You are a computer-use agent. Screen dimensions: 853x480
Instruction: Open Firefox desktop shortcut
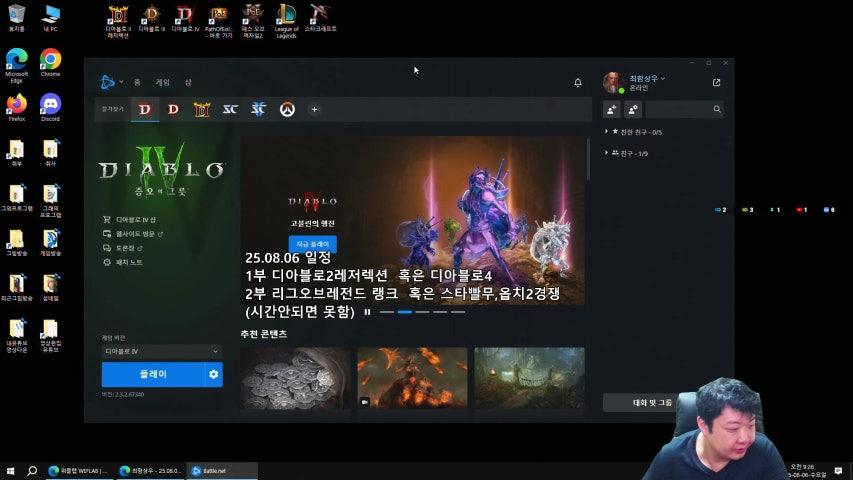16,107
